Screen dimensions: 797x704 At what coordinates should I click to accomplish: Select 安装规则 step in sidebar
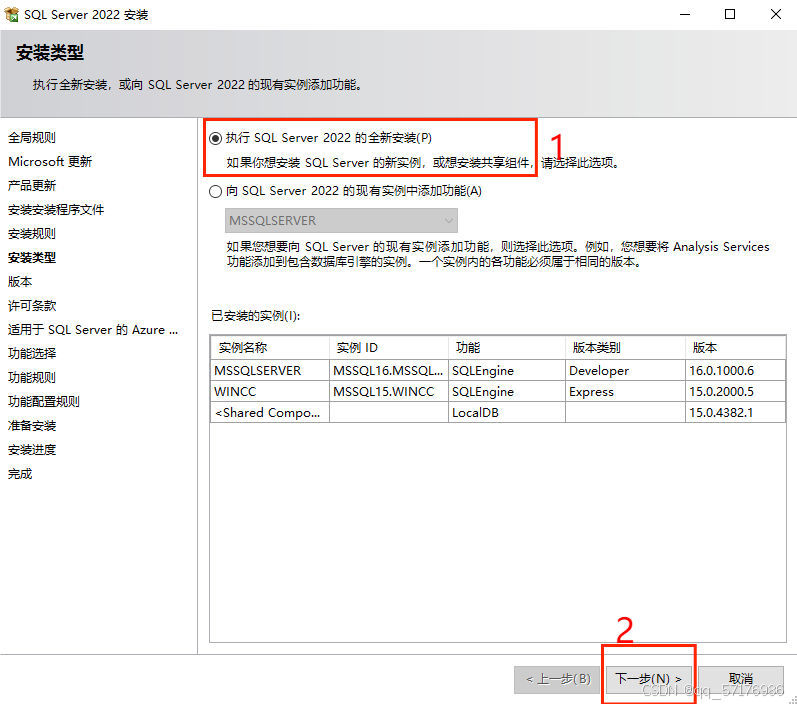tap(32, 234)
